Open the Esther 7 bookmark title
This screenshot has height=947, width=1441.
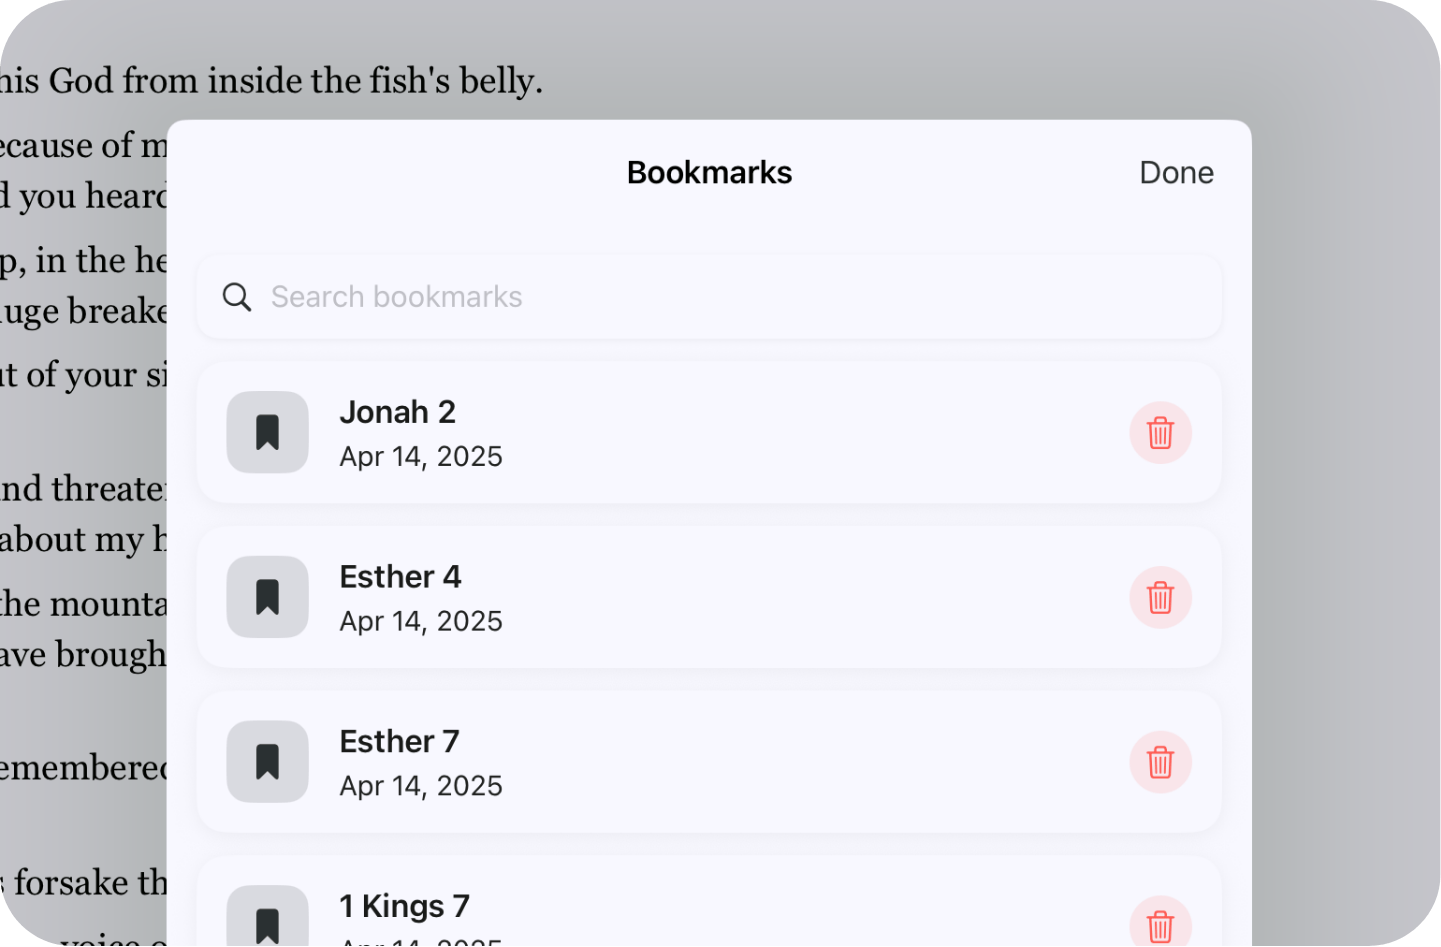tap(399, 742)
